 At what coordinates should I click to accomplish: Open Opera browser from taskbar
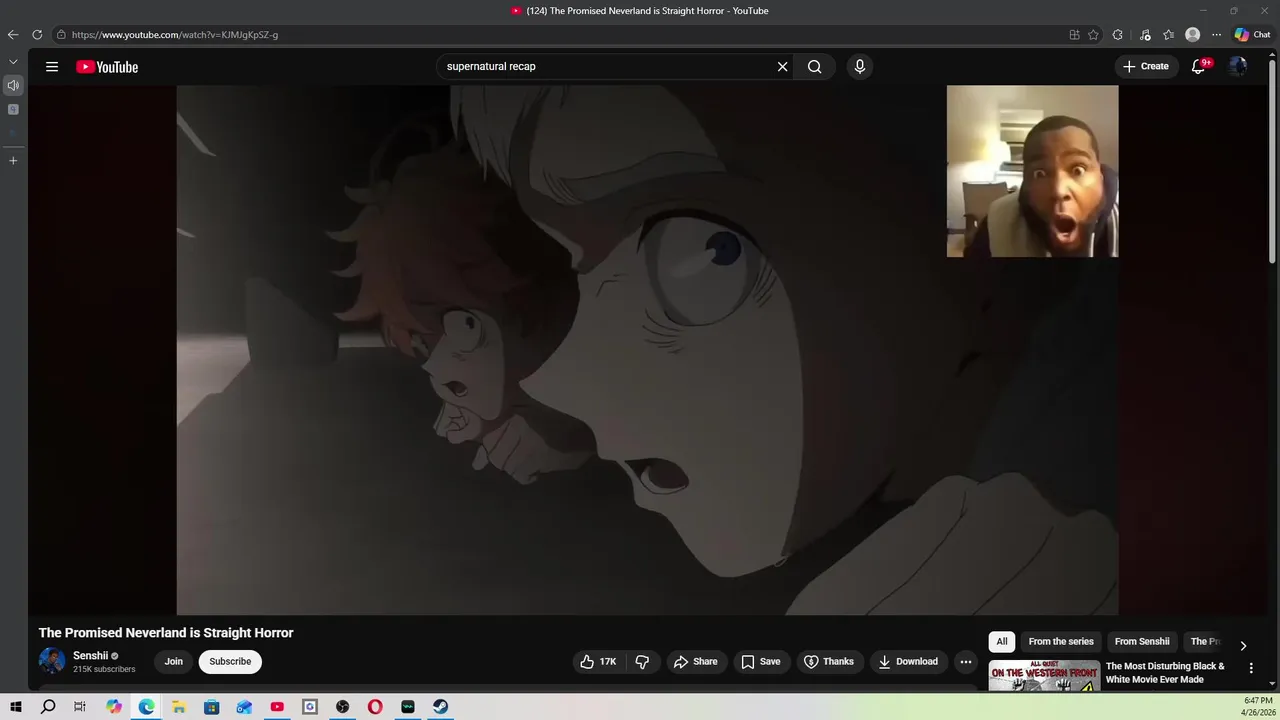375,707
